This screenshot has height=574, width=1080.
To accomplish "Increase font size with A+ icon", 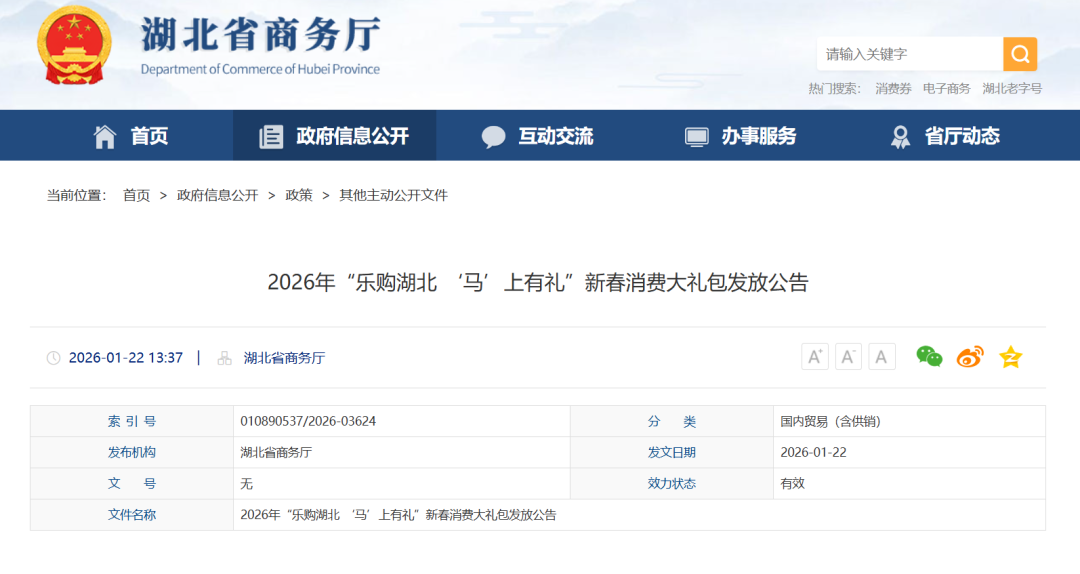I will point(815,357).
